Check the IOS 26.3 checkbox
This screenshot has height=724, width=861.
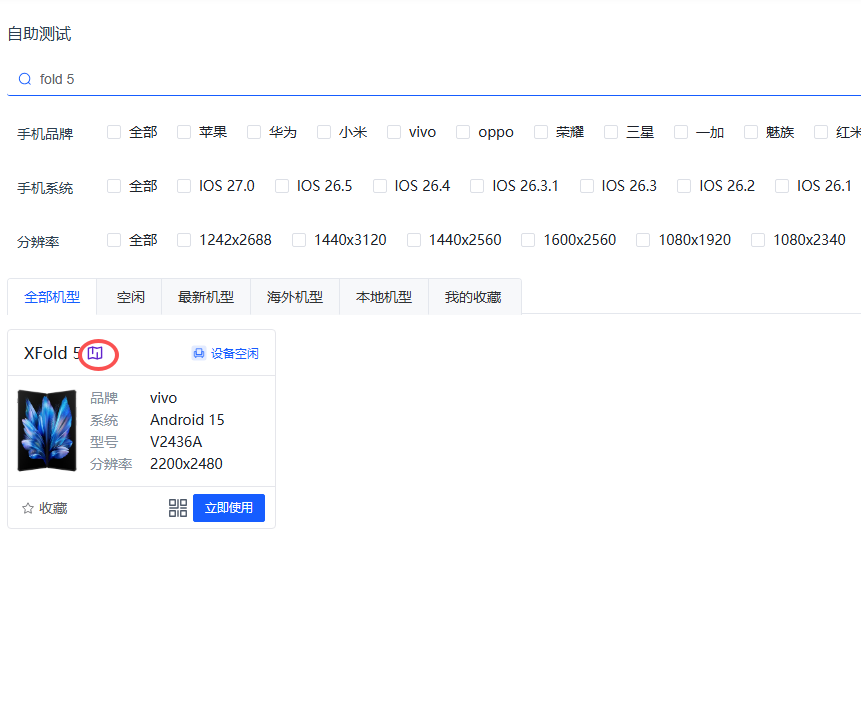(x=586, y=186)
